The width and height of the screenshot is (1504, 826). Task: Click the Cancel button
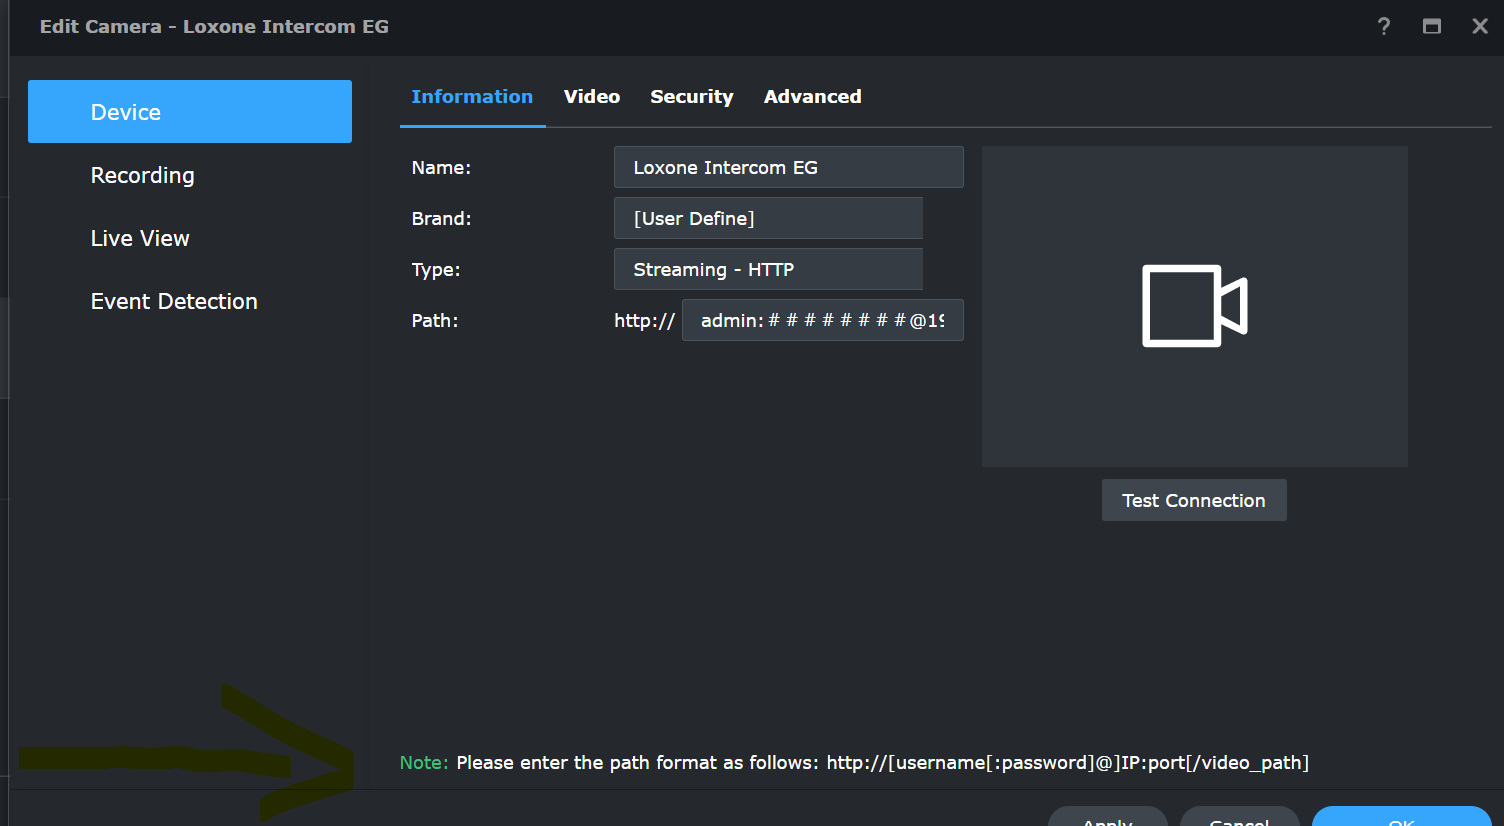(1240, 818)
